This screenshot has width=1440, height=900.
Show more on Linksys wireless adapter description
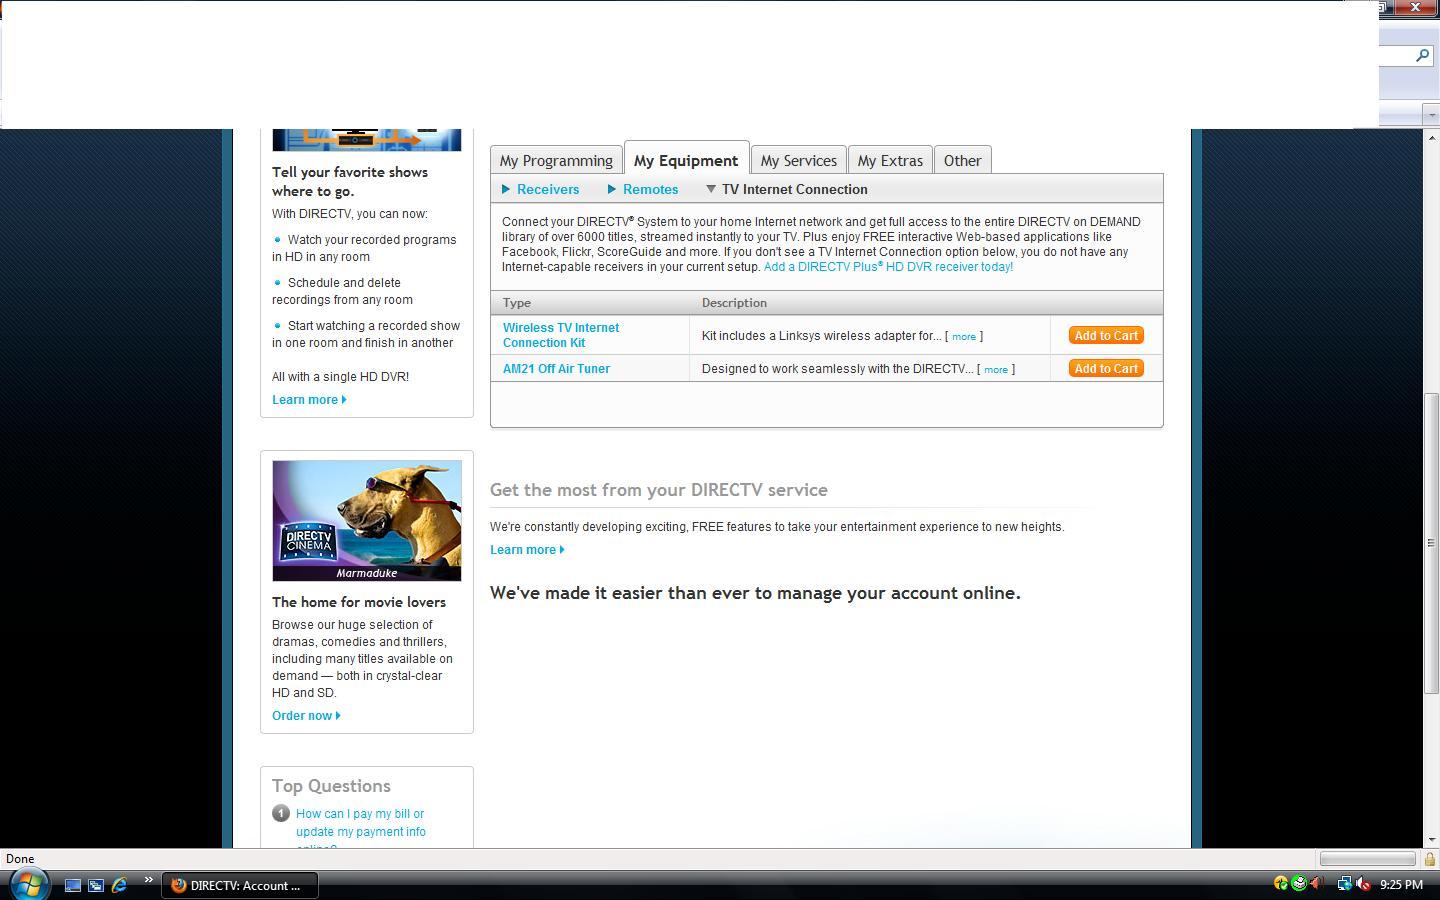tap(964, 337)
